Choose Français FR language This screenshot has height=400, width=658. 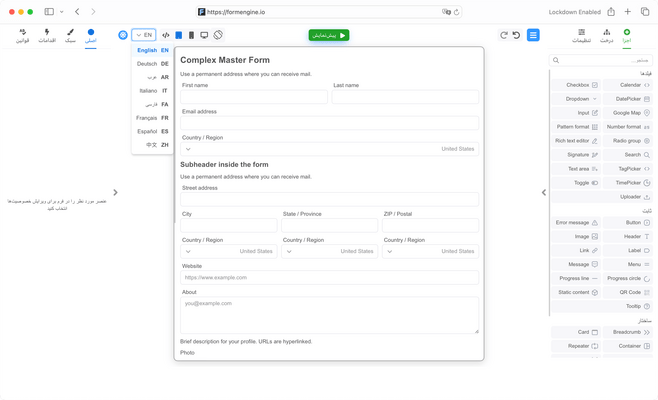[x=152, y=118]
